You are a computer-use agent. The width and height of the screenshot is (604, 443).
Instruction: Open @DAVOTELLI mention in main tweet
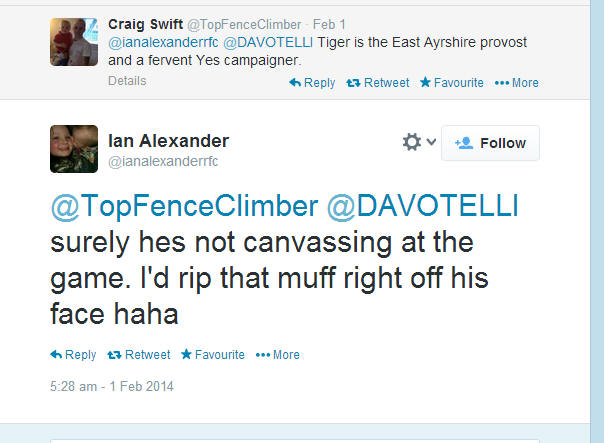click(x=422, y=207)
